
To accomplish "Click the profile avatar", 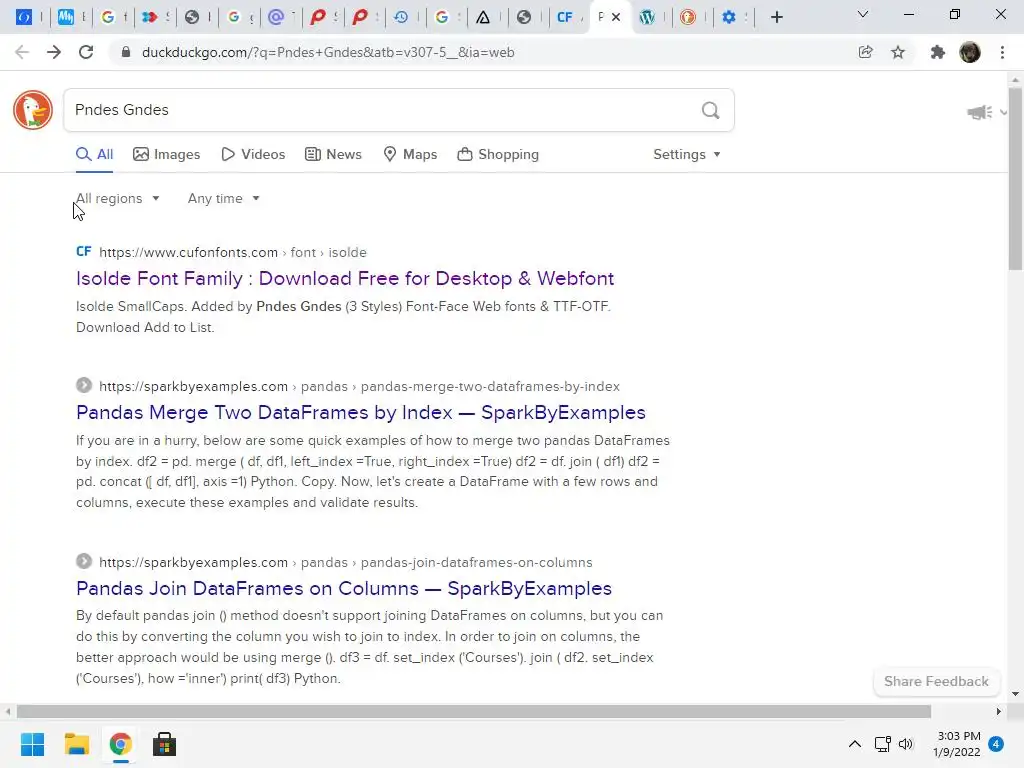I will coord(970,52).
